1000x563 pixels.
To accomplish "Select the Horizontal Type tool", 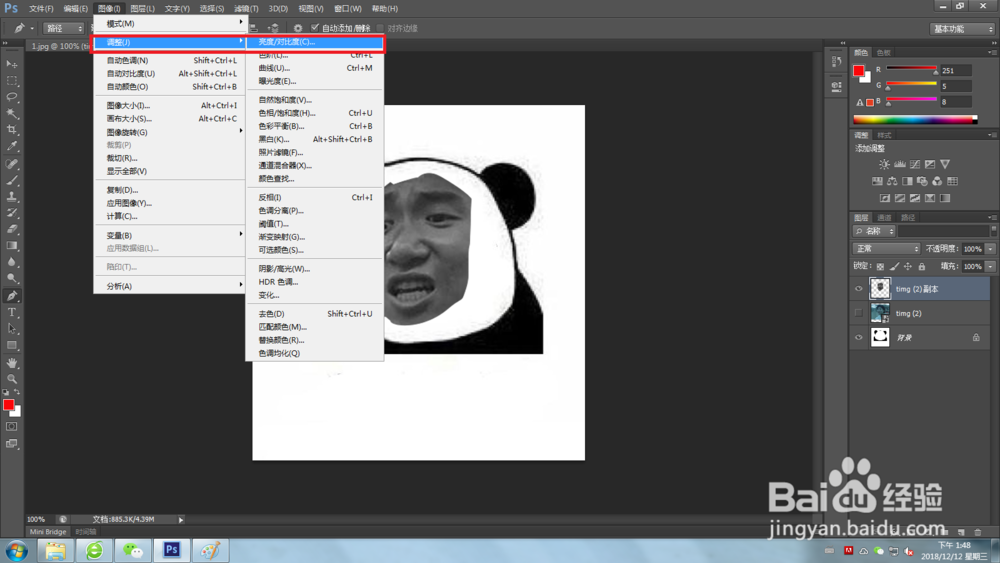I will [11, 312].
